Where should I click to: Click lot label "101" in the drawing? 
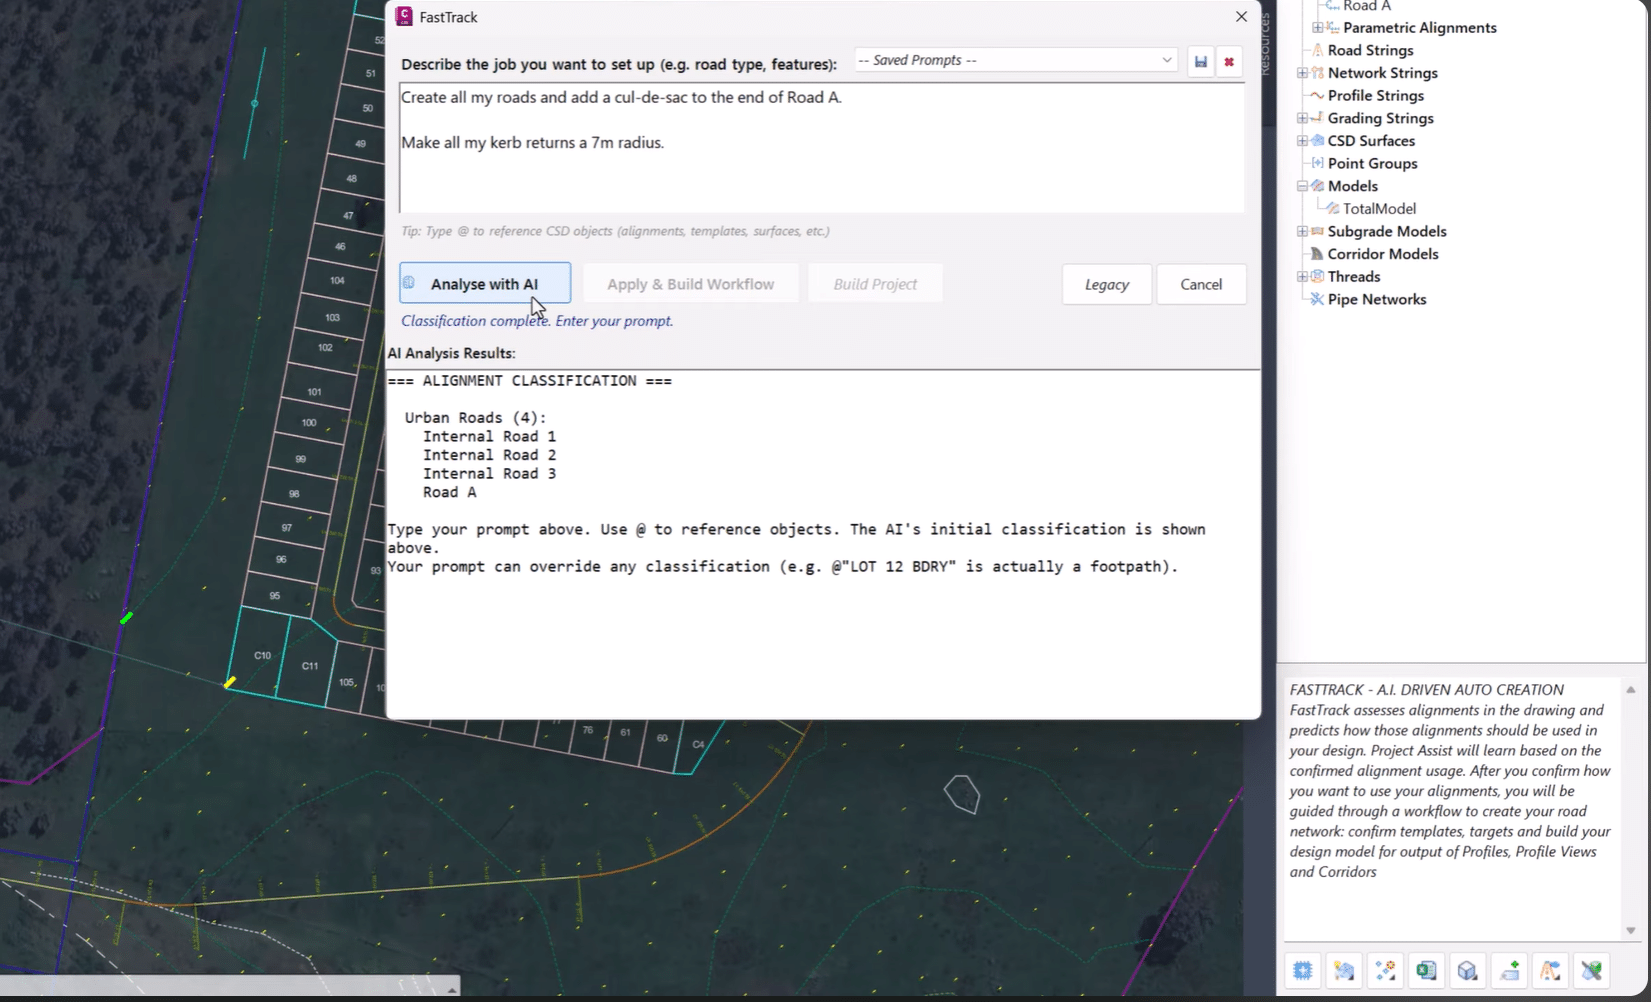[314, 392]
